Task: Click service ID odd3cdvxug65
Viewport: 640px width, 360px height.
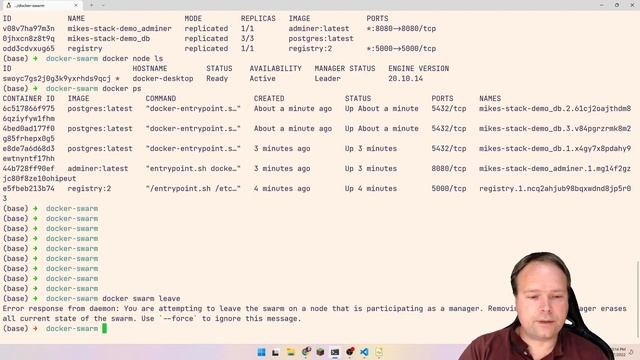Action: (29, 49)
